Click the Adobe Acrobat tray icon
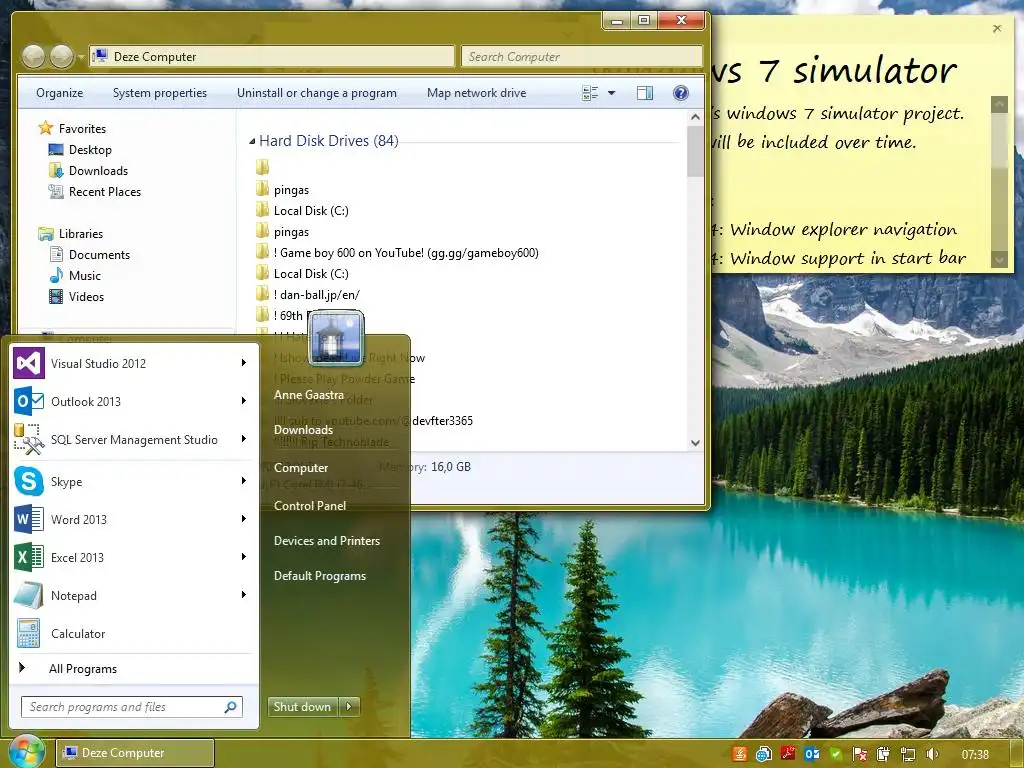Viewport: 1024px width, 768px height. 788,754
